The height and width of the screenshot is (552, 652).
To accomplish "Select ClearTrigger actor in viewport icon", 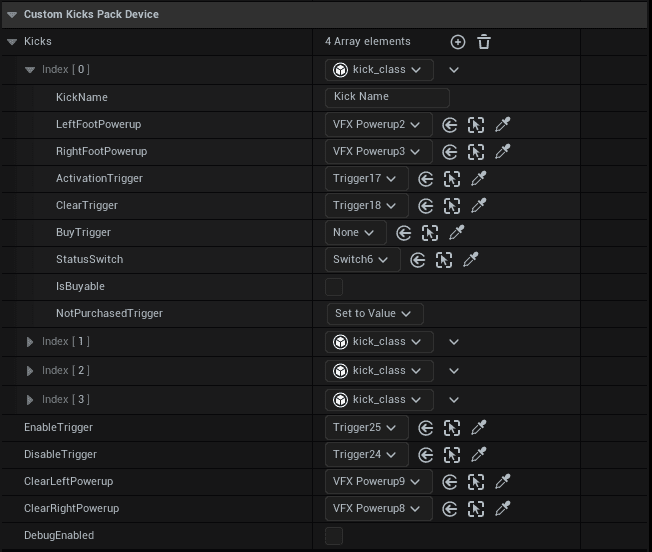I will click(x=452, y=206).
